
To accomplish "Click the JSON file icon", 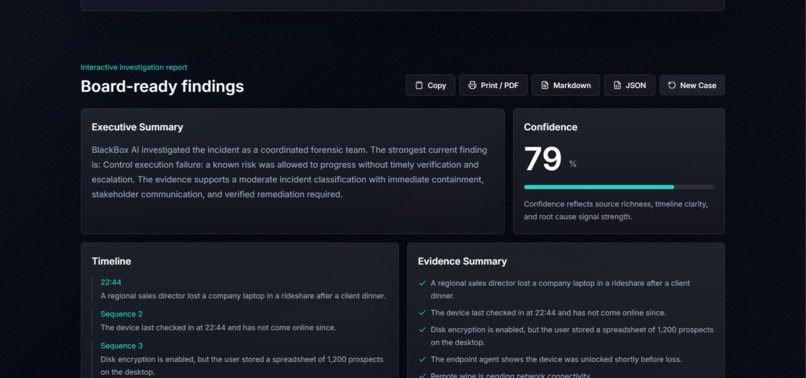I will 617,85.
